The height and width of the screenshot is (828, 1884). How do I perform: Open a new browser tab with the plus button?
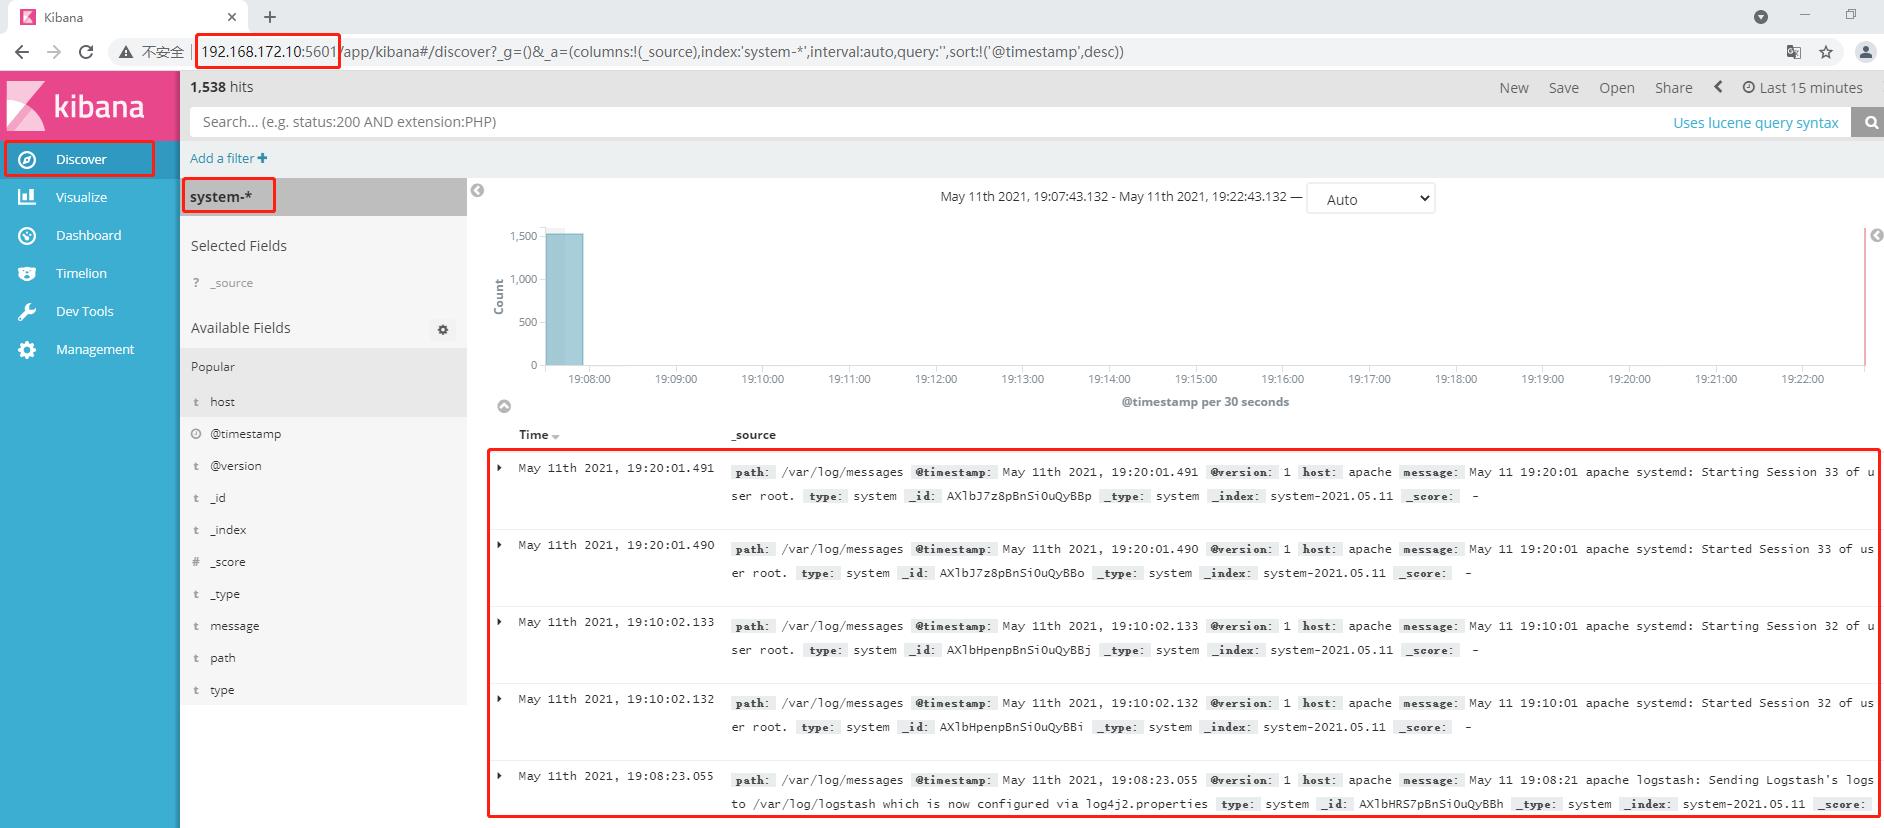point(270,17)
